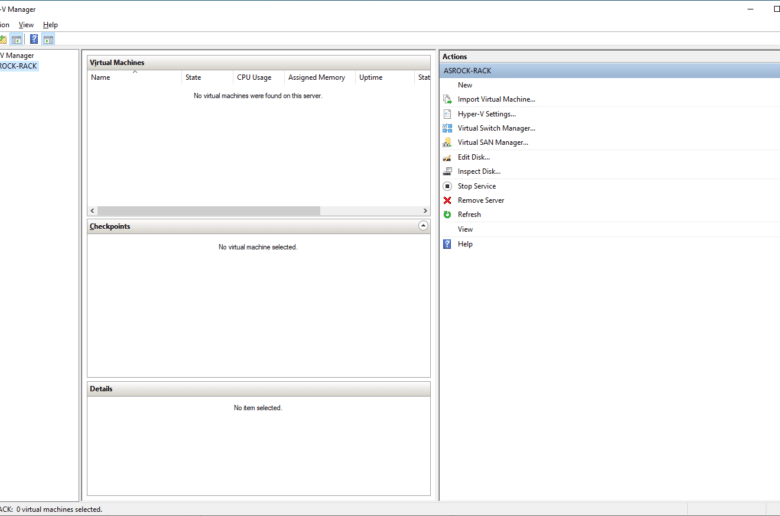
Task: Click 'No item selected.' in Details
Action: (x=258, y=408)
